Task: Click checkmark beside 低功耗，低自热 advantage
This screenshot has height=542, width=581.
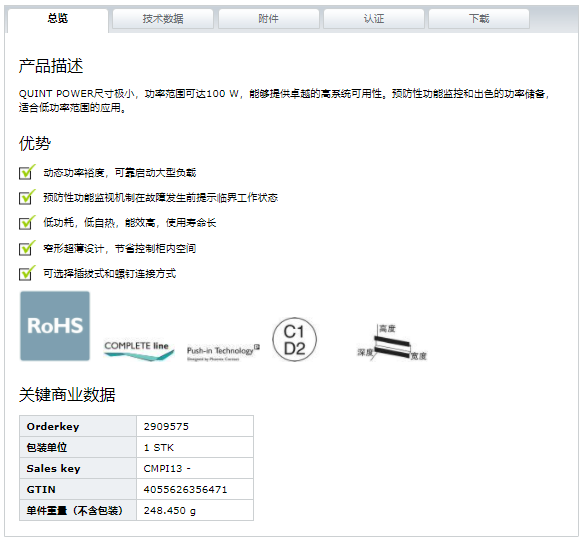Action: [x=27, y=223]
